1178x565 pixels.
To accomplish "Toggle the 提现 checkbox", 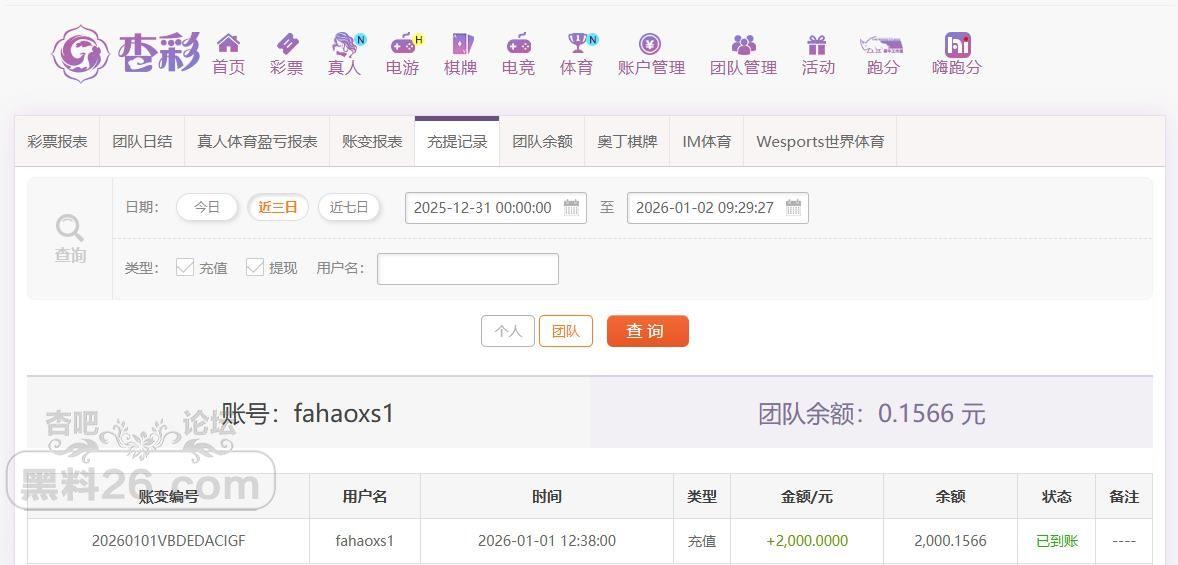I will click(x=255, y=267).
